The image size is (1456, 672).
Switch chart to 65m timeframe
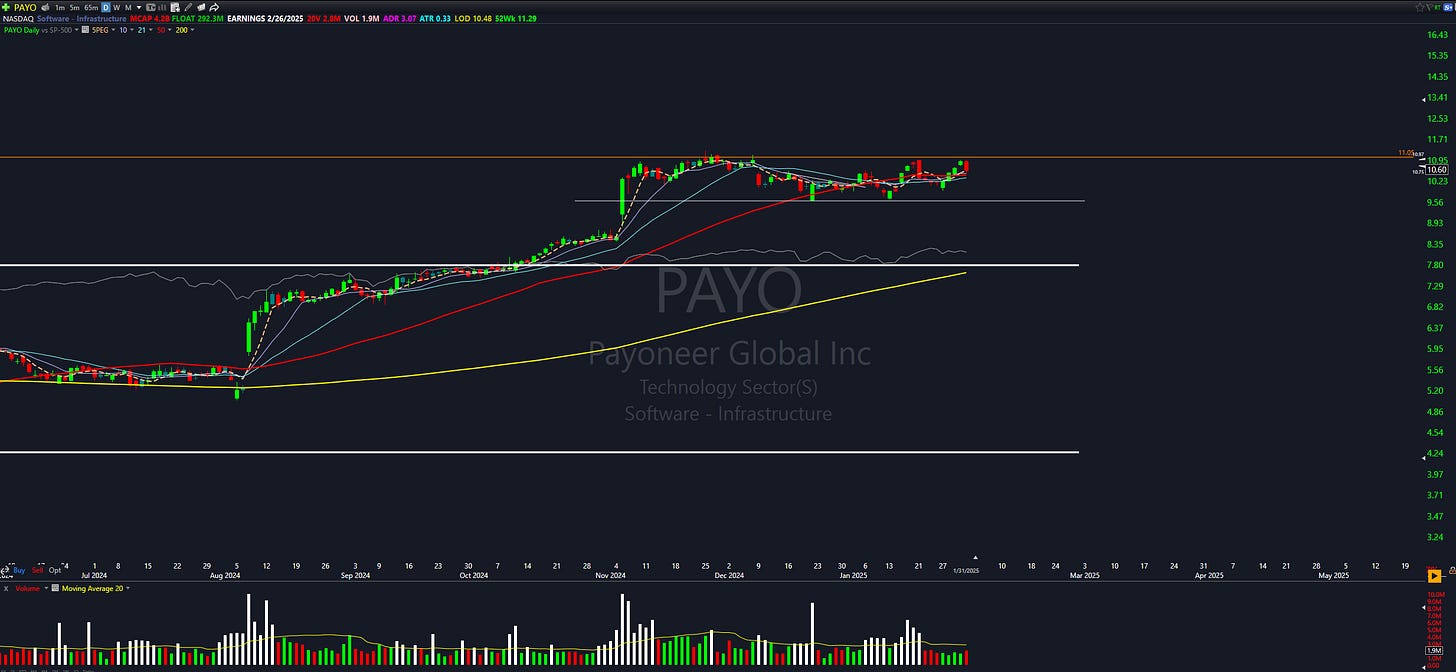point(91,8)
